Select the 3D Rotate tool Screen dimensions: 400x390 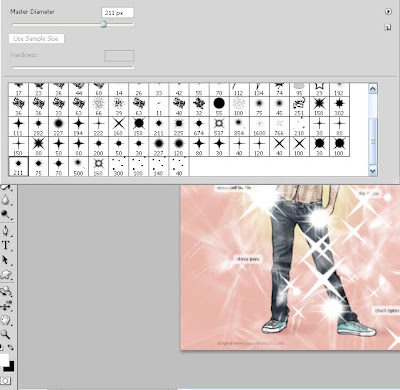pos(5,292)
